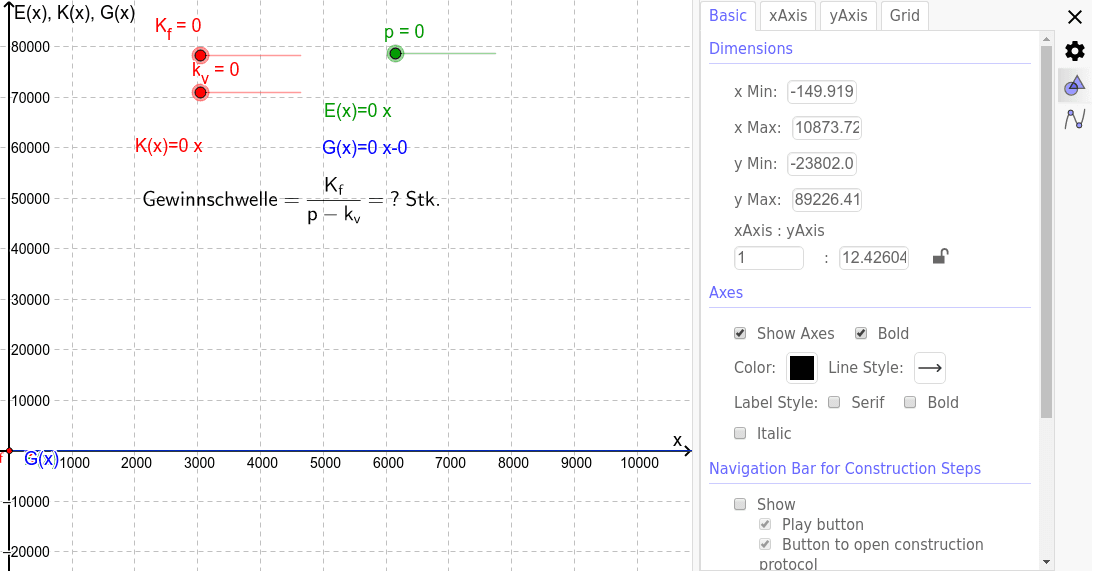Click the 'p = 0' slider label
The height and width of the screenshot is (573, 1094).
pos(404,32)
